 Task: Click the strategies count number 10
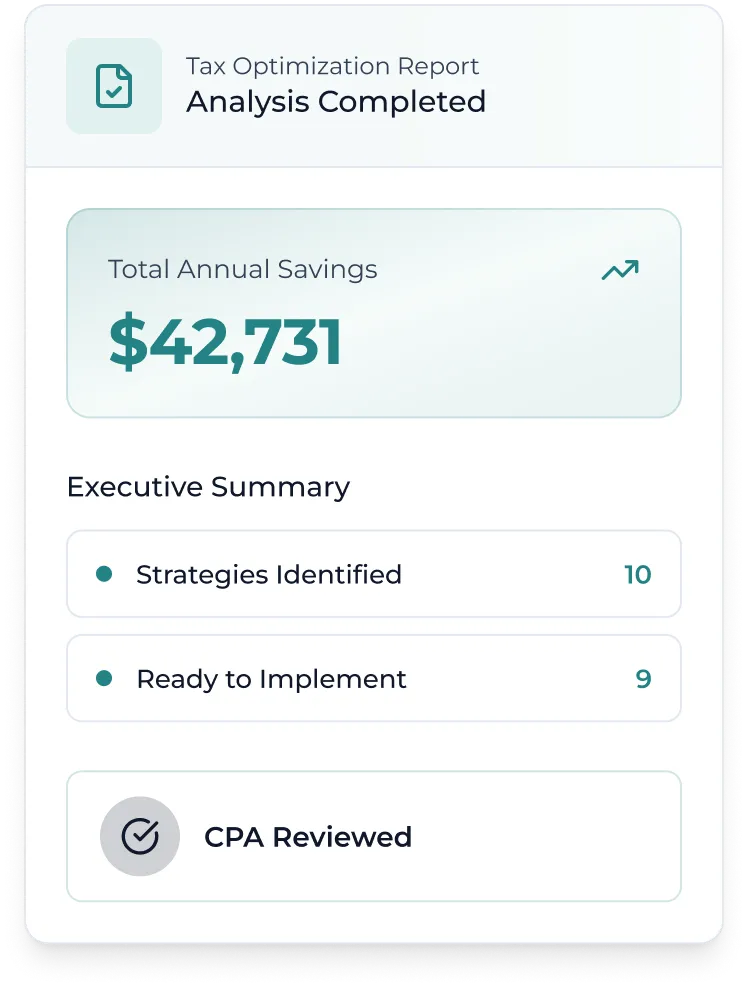click(x=637, y=575)
